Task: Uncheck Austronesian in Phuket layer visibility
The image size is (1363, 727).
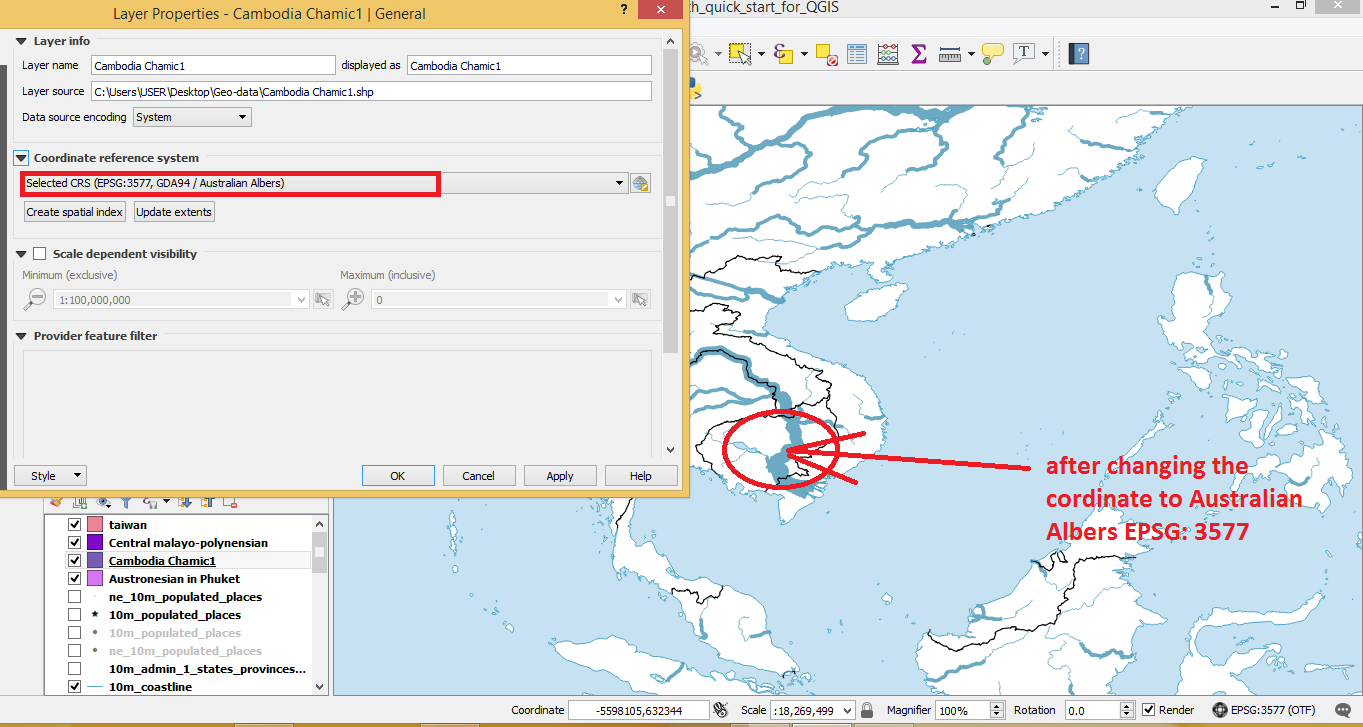Action: (74, 579)
